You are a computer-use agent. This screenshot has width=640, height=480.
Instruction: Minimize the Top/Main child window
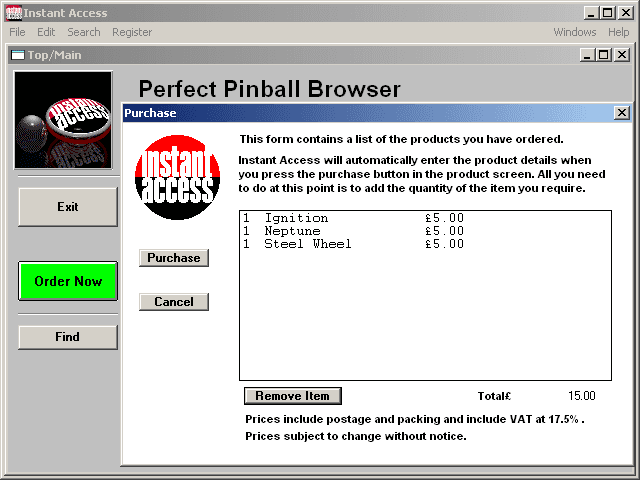[587, 55]
